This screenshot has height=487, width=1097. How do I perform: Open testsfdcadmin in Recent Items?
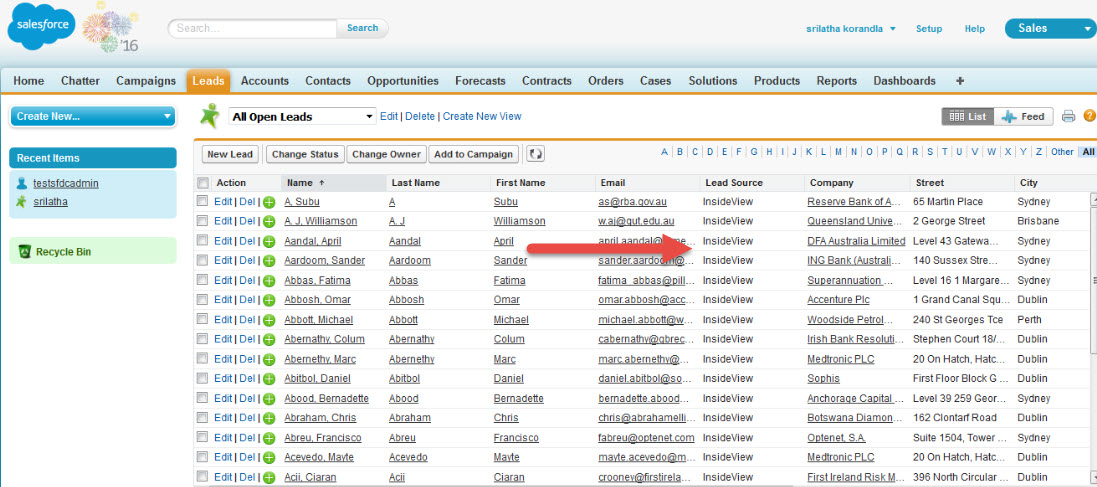(x=66, y=183)
